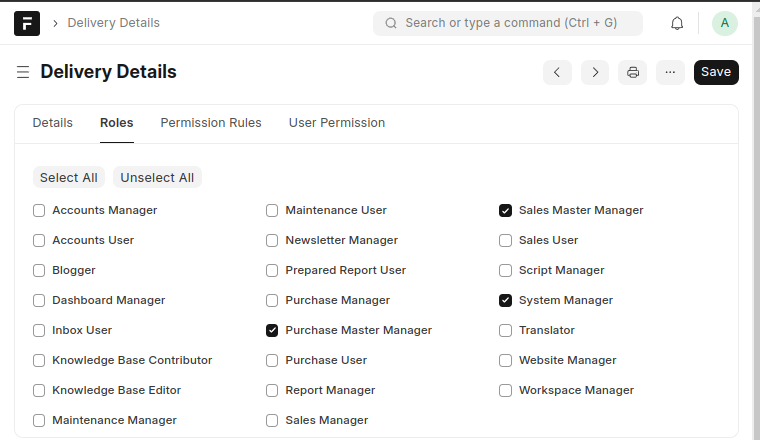This screenshot has height=440, width=760.
Task: Click the Frappe logo home icon
Action: tap(27, 23)
